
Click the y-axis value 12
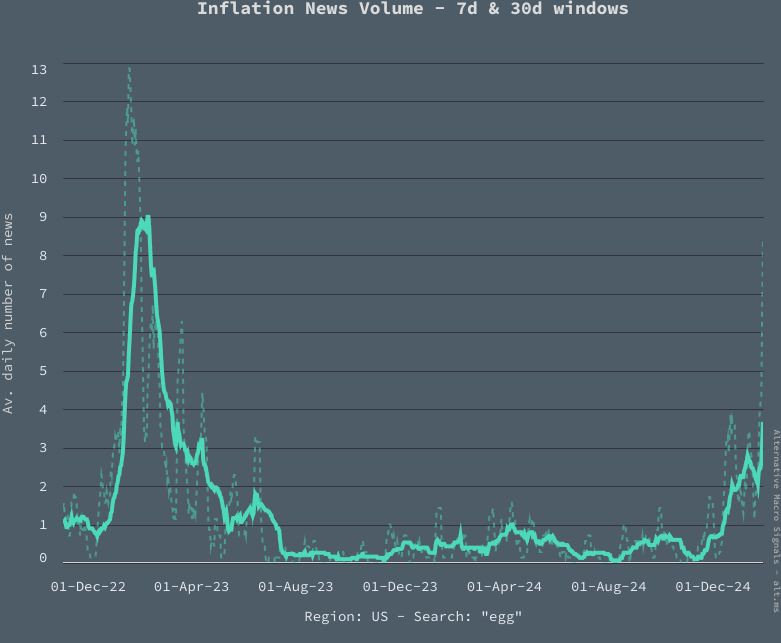[39, 102]
